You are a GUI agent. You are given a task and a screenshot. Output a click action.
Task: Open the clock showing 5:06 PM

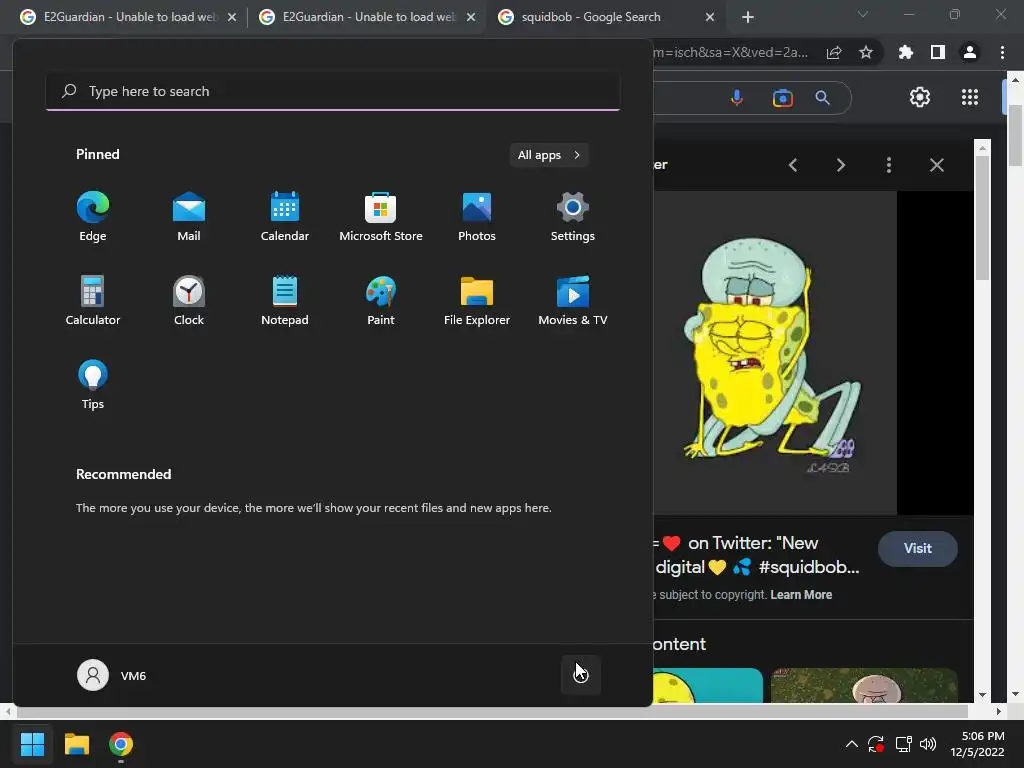point(977,744)
